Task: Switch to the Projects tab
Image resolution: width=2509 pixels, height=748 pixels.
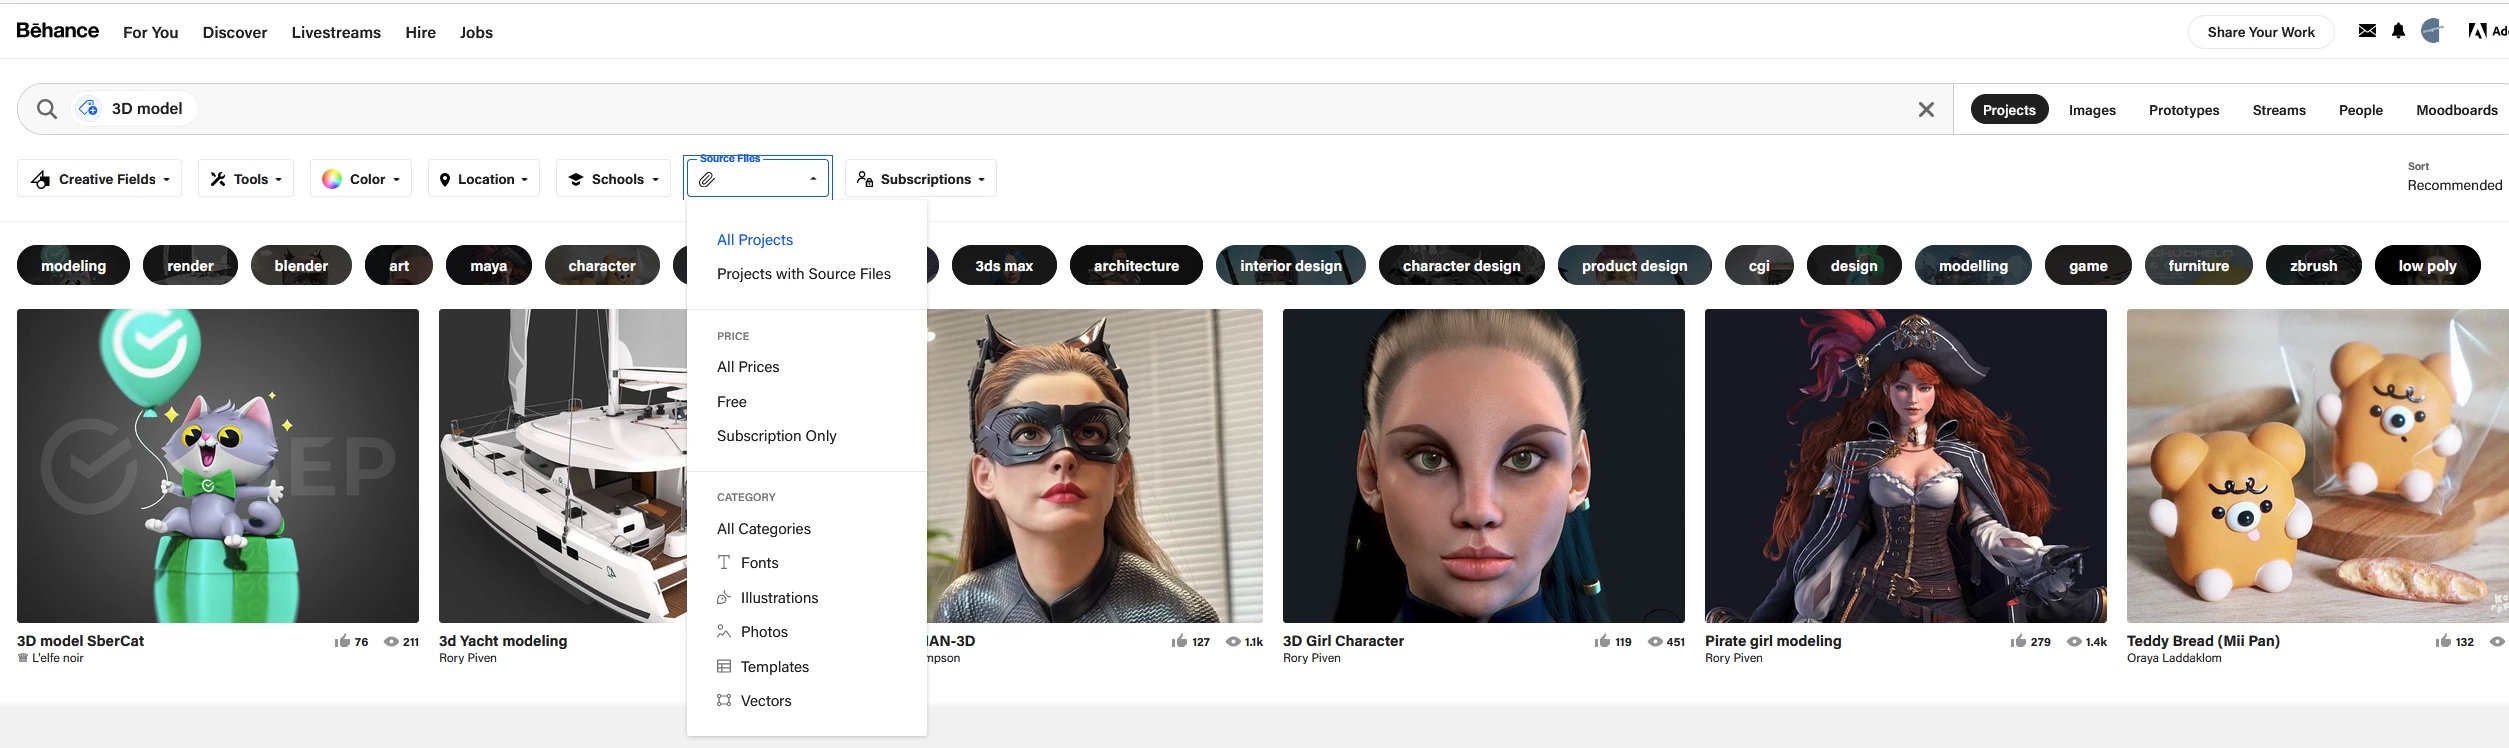Action: 2009,110
